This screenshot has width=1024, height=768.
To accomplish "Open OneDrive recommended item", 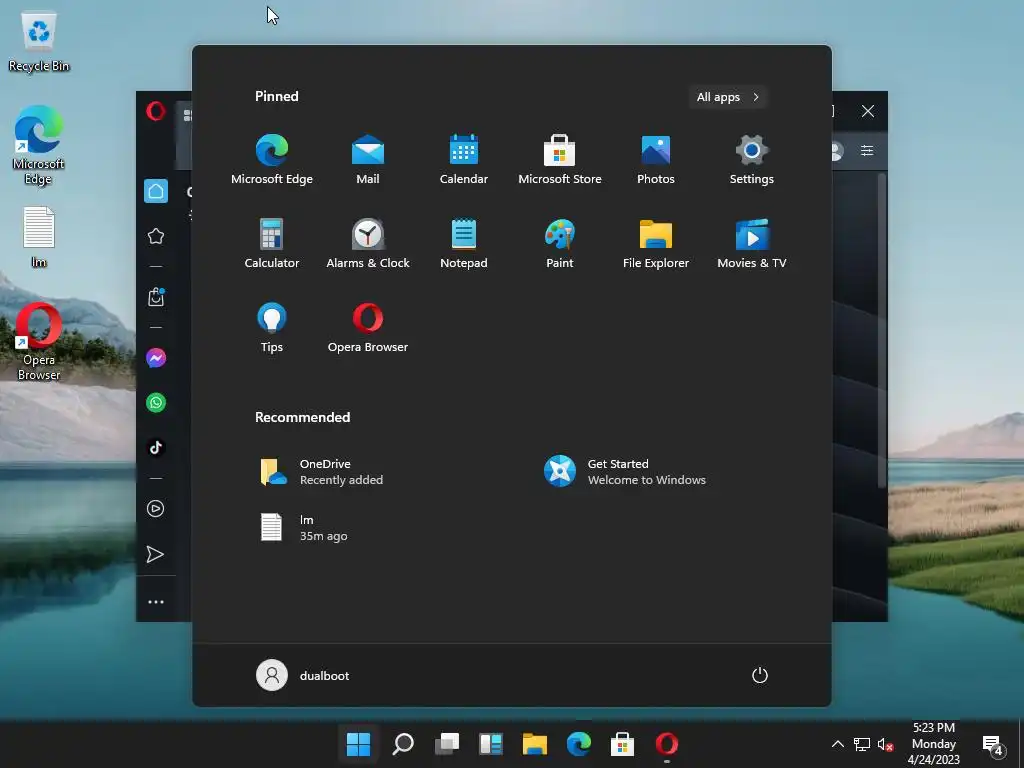I will point(322,472).
